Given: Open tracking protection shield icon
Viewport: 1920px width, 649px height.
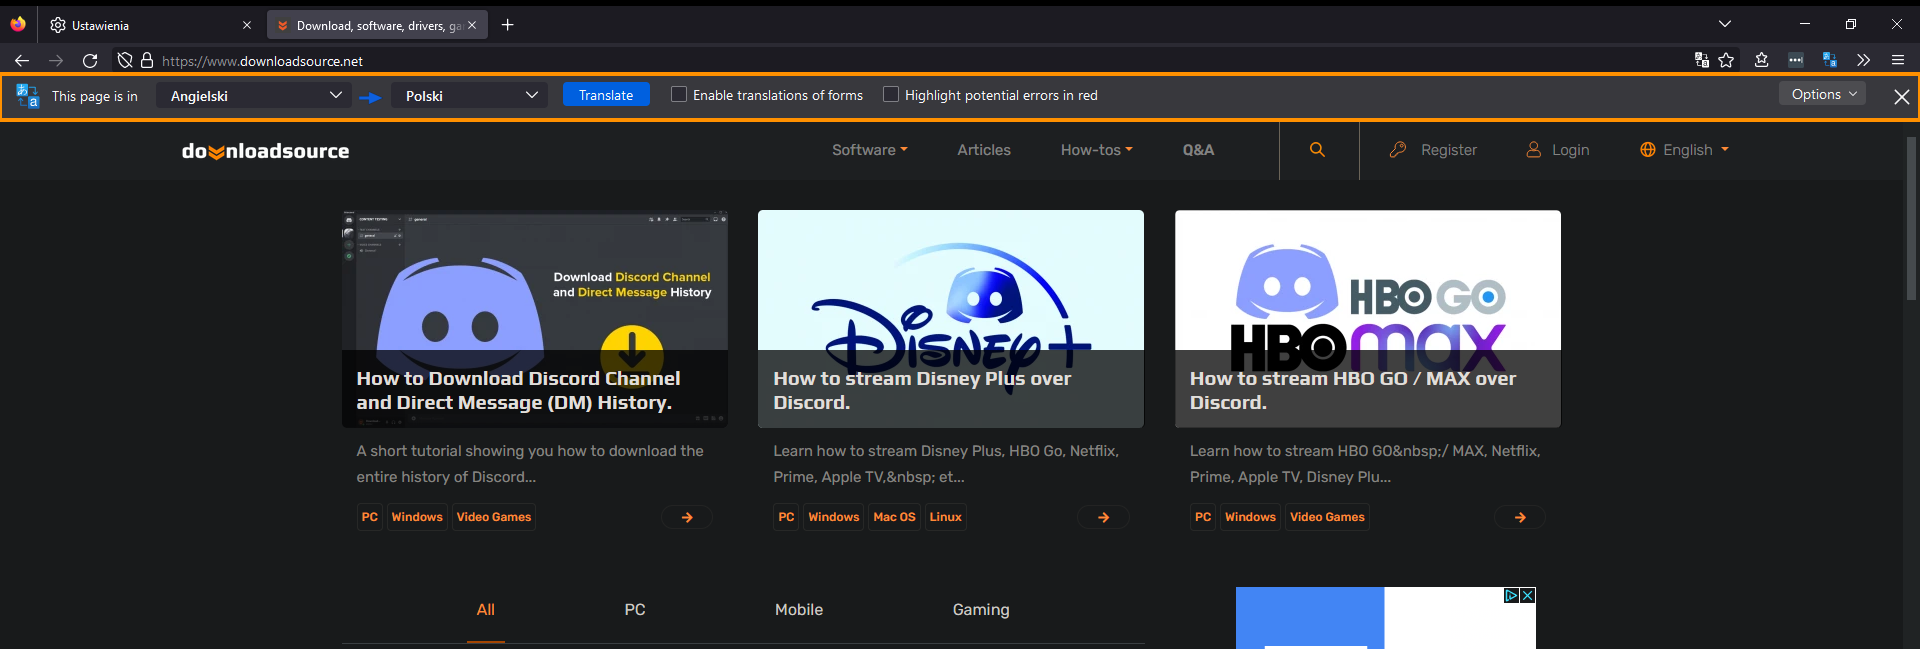Looking at the screenshot, I should click(x=125, y=60).
